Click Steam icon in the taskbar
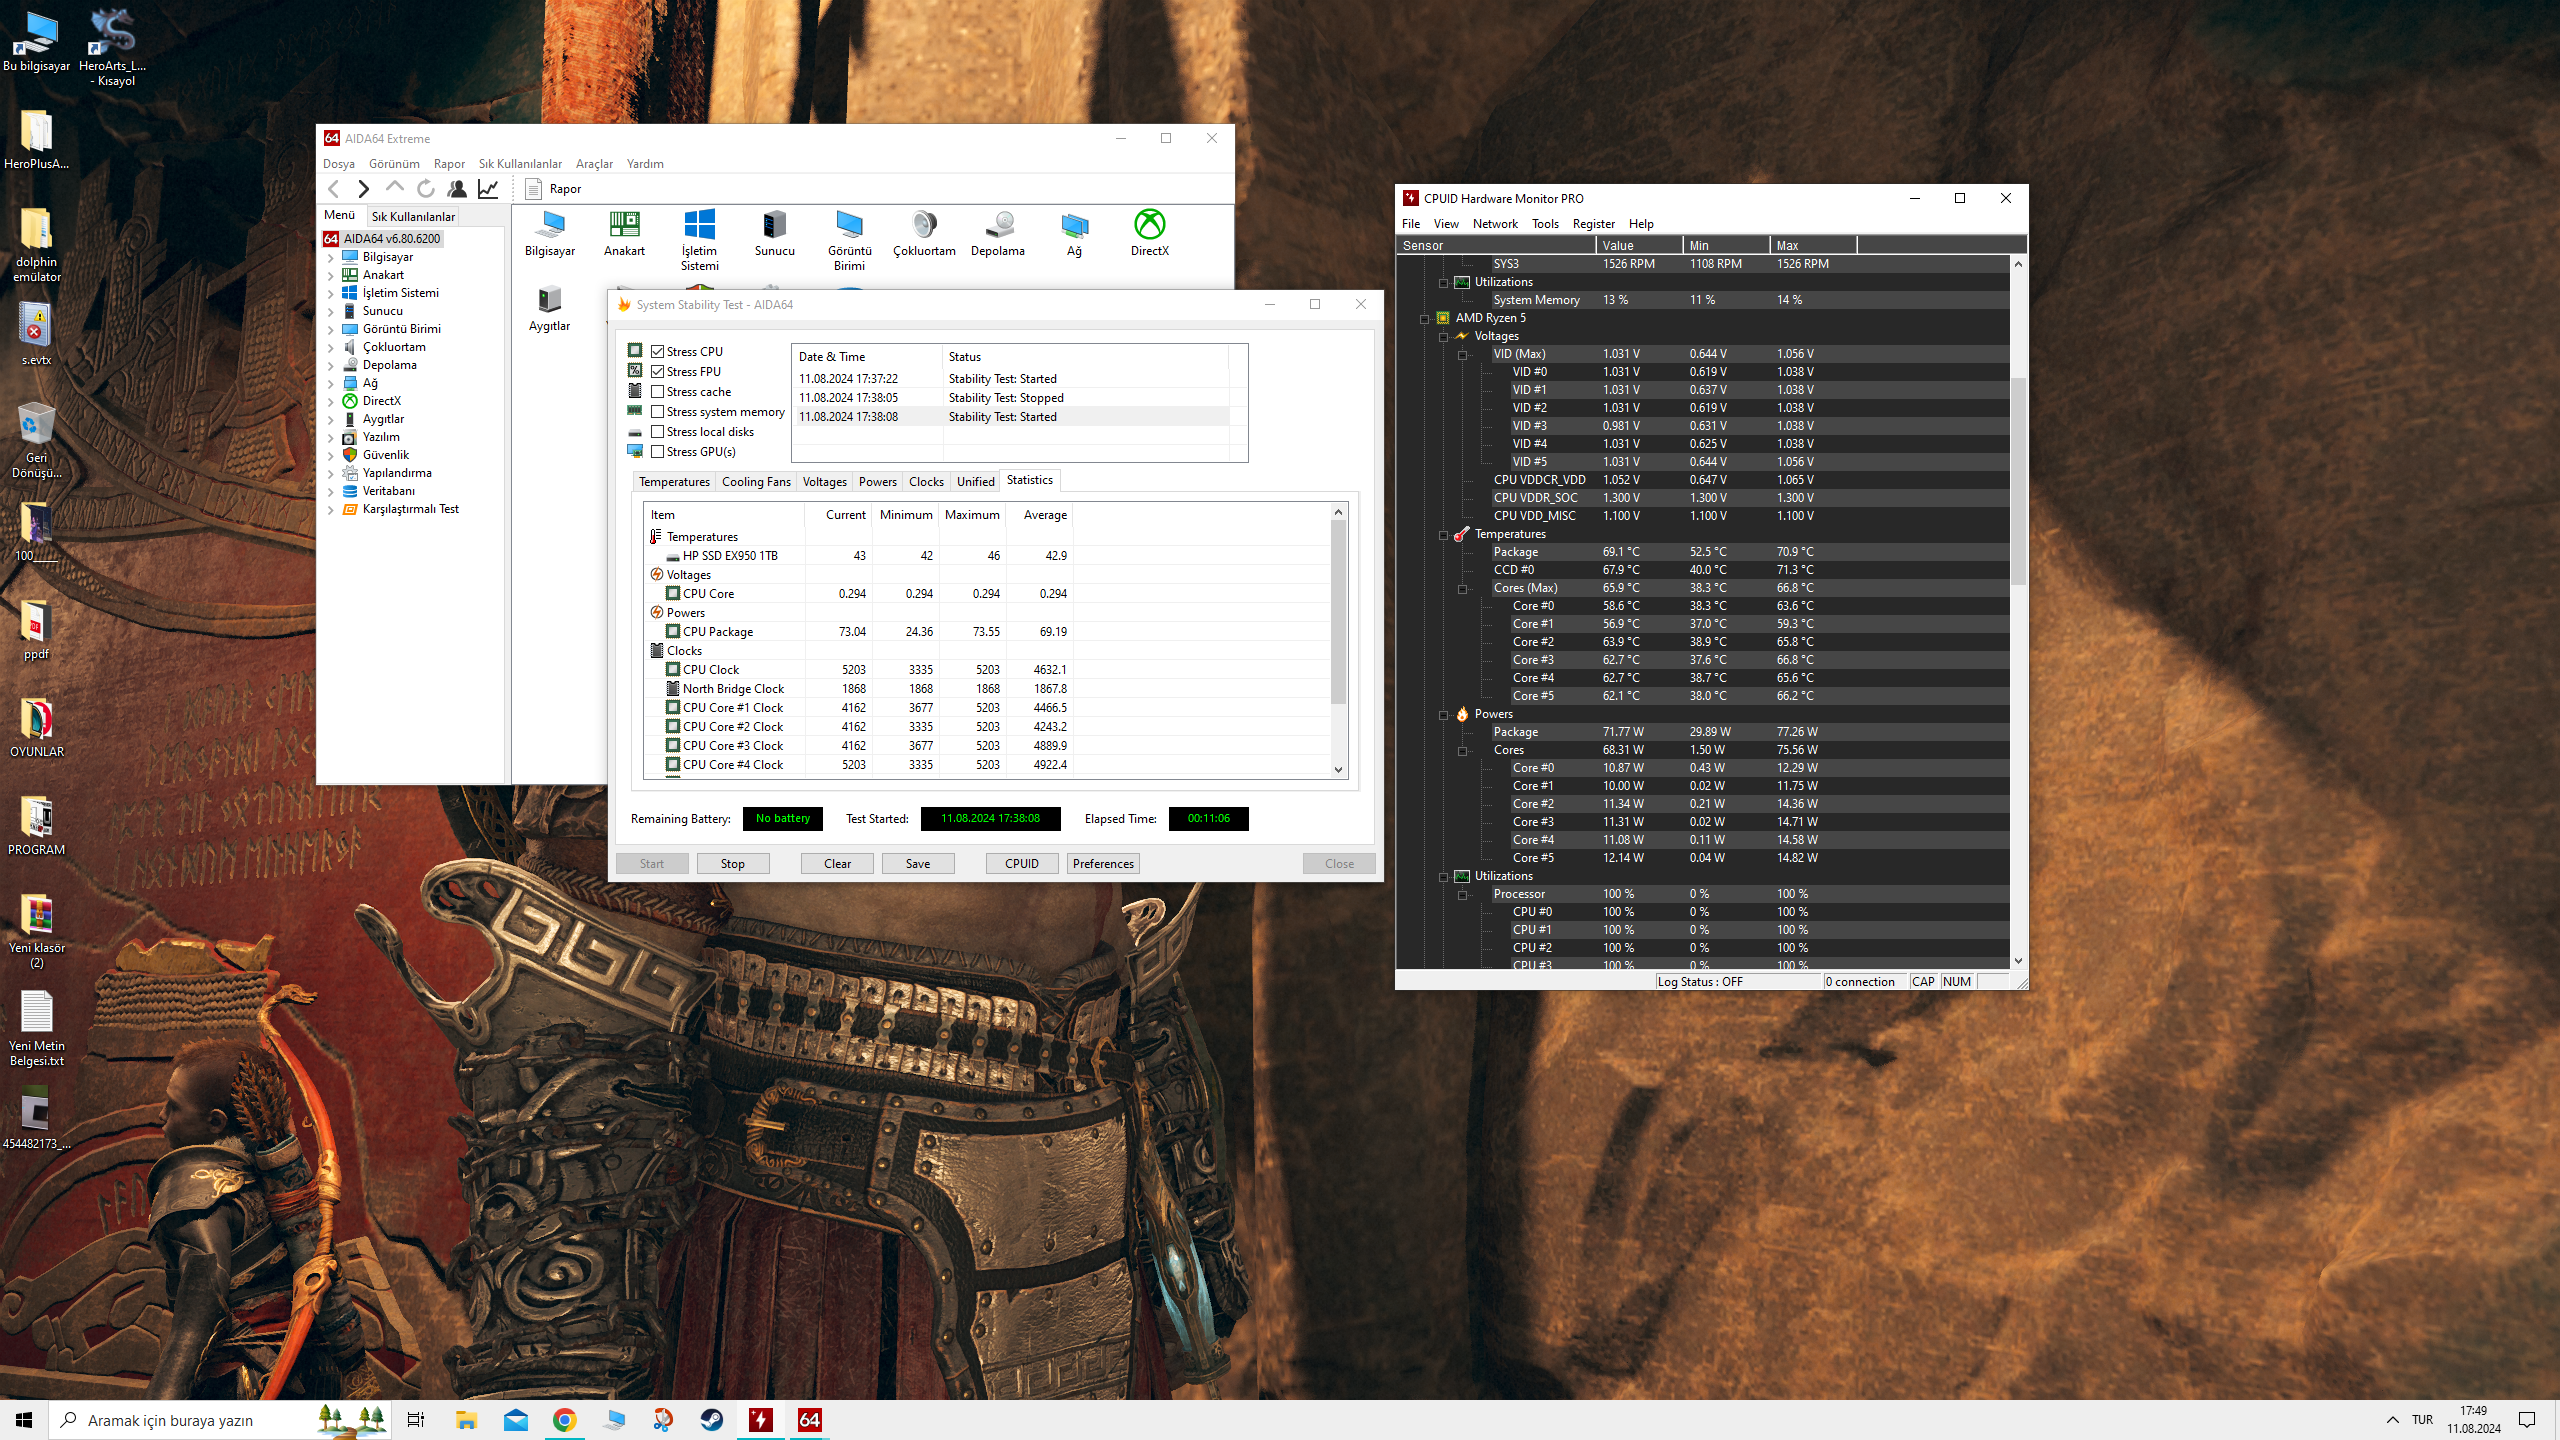 pyautogui.click(x=712, y=1420)
